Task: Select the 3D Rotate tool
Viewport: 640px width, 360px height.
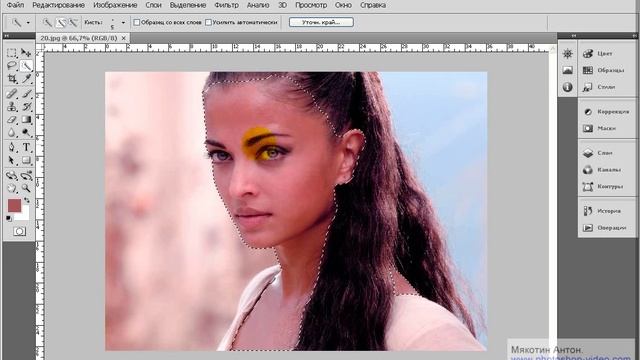Action: [x=11, y=176]
